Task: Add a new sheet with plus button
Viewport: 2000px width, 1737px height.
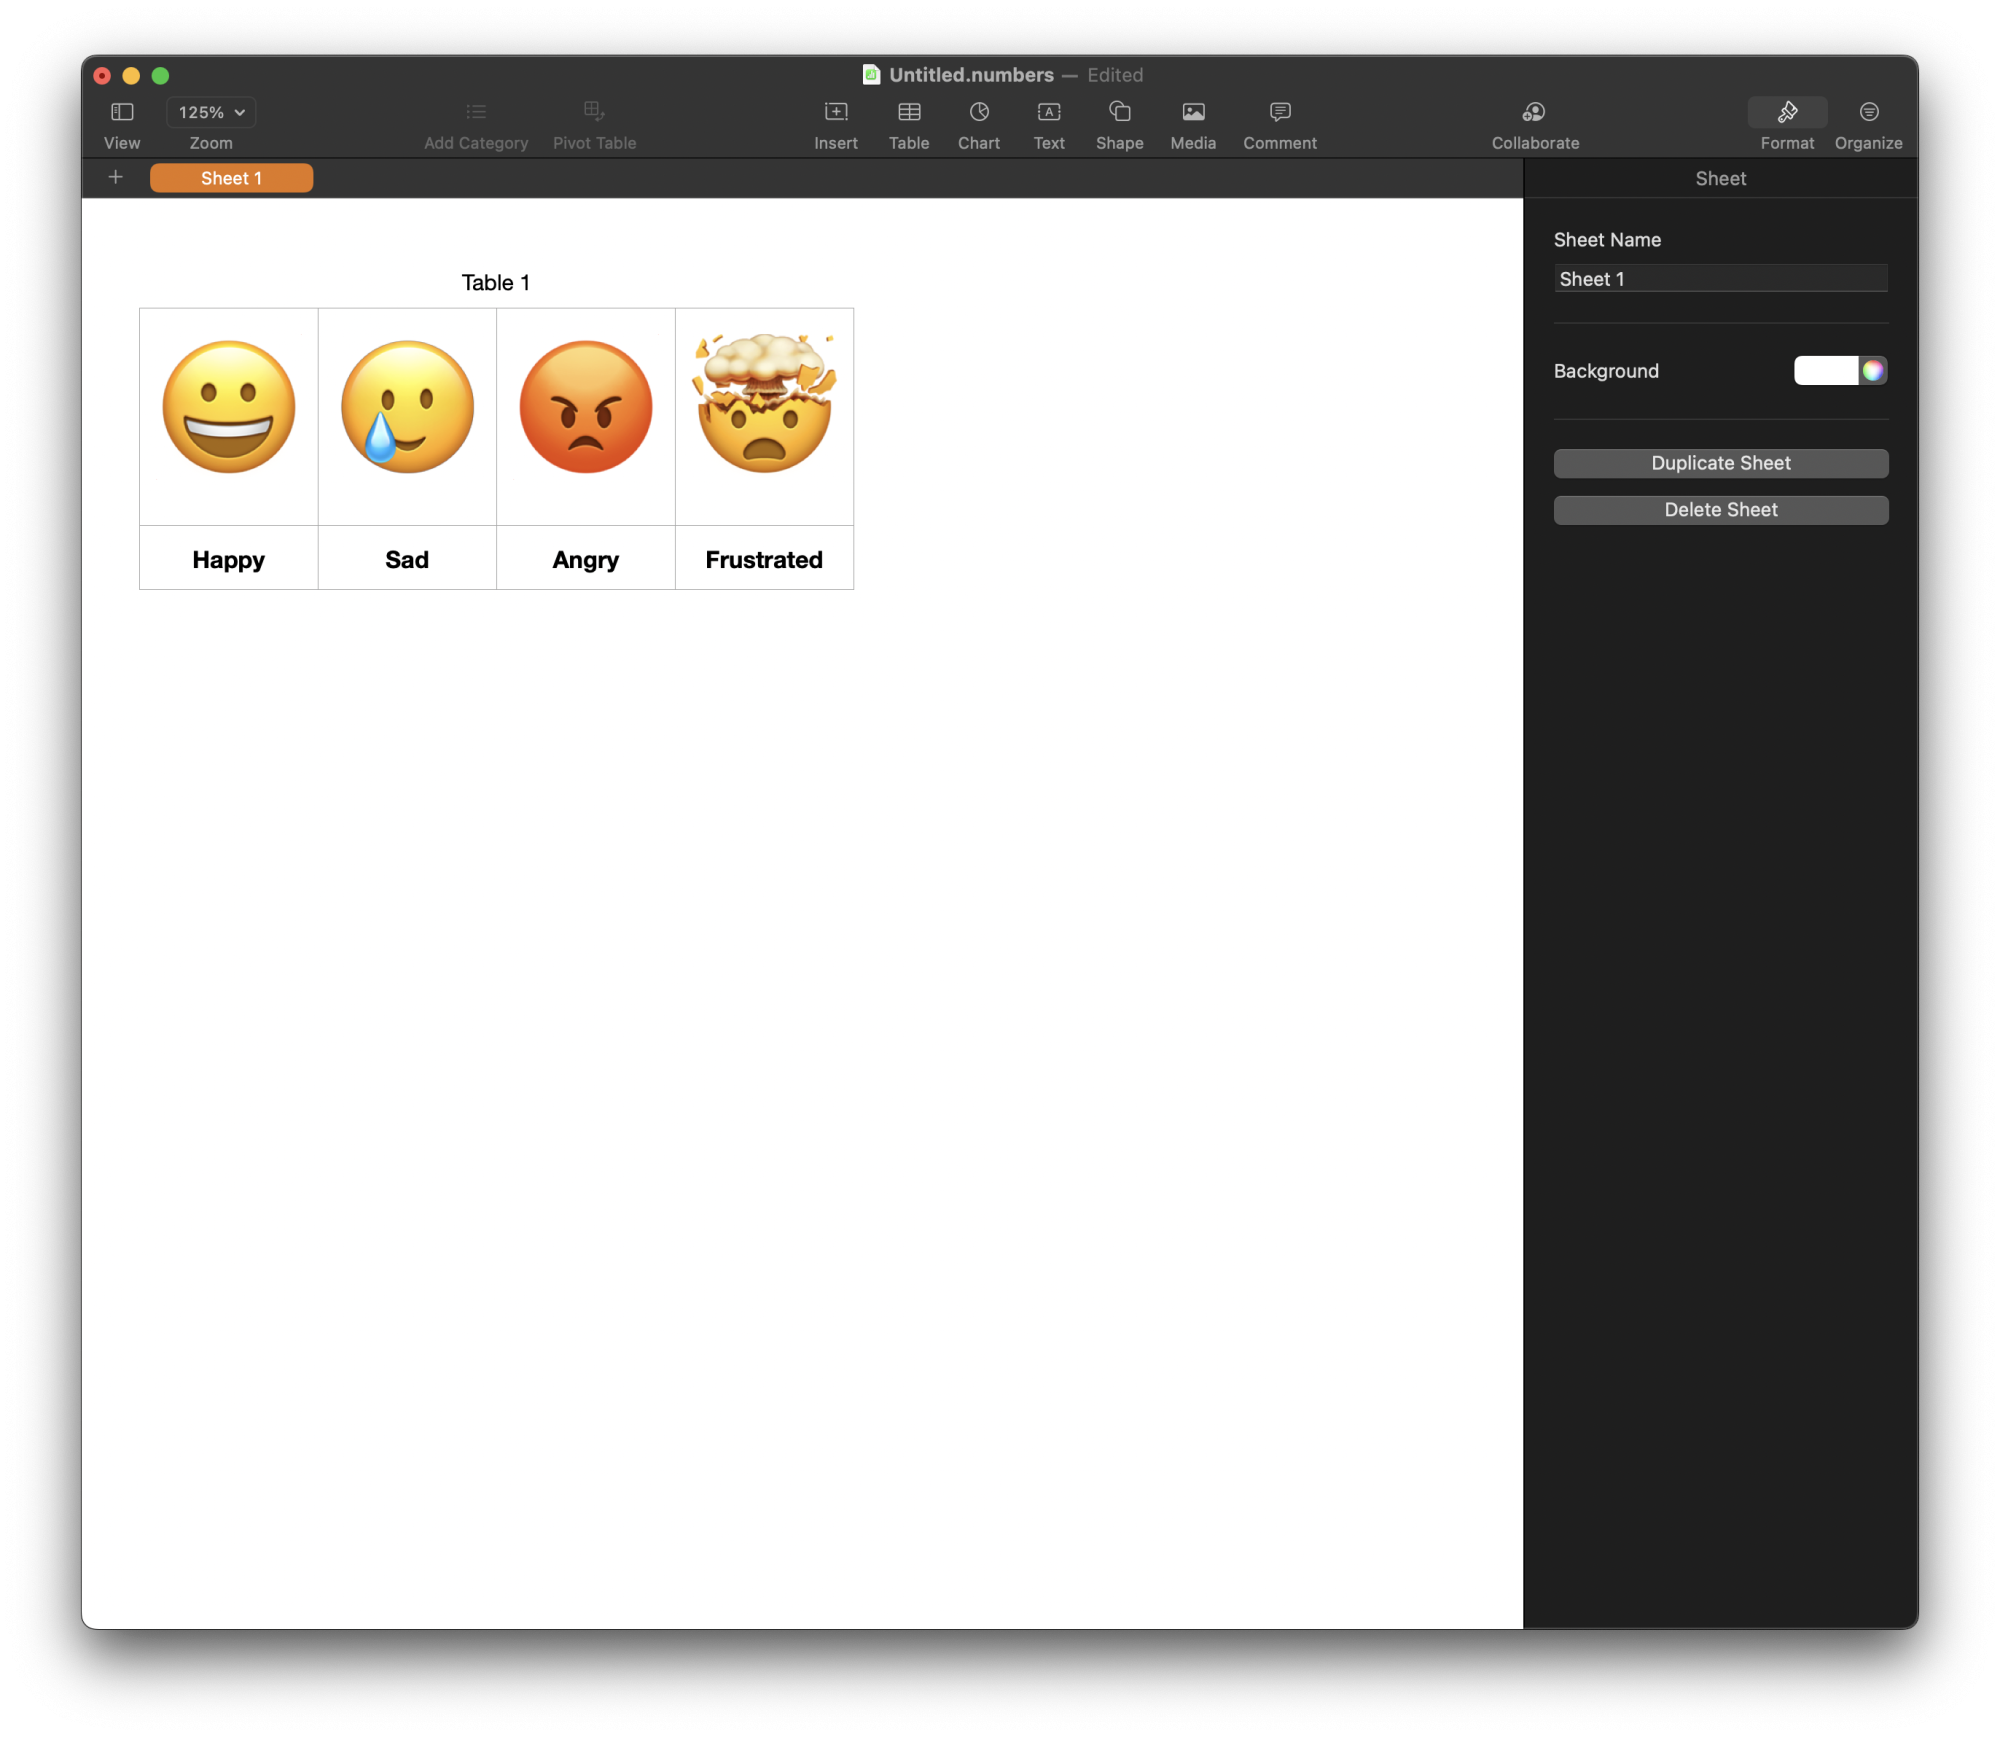Action: [116, 177]
